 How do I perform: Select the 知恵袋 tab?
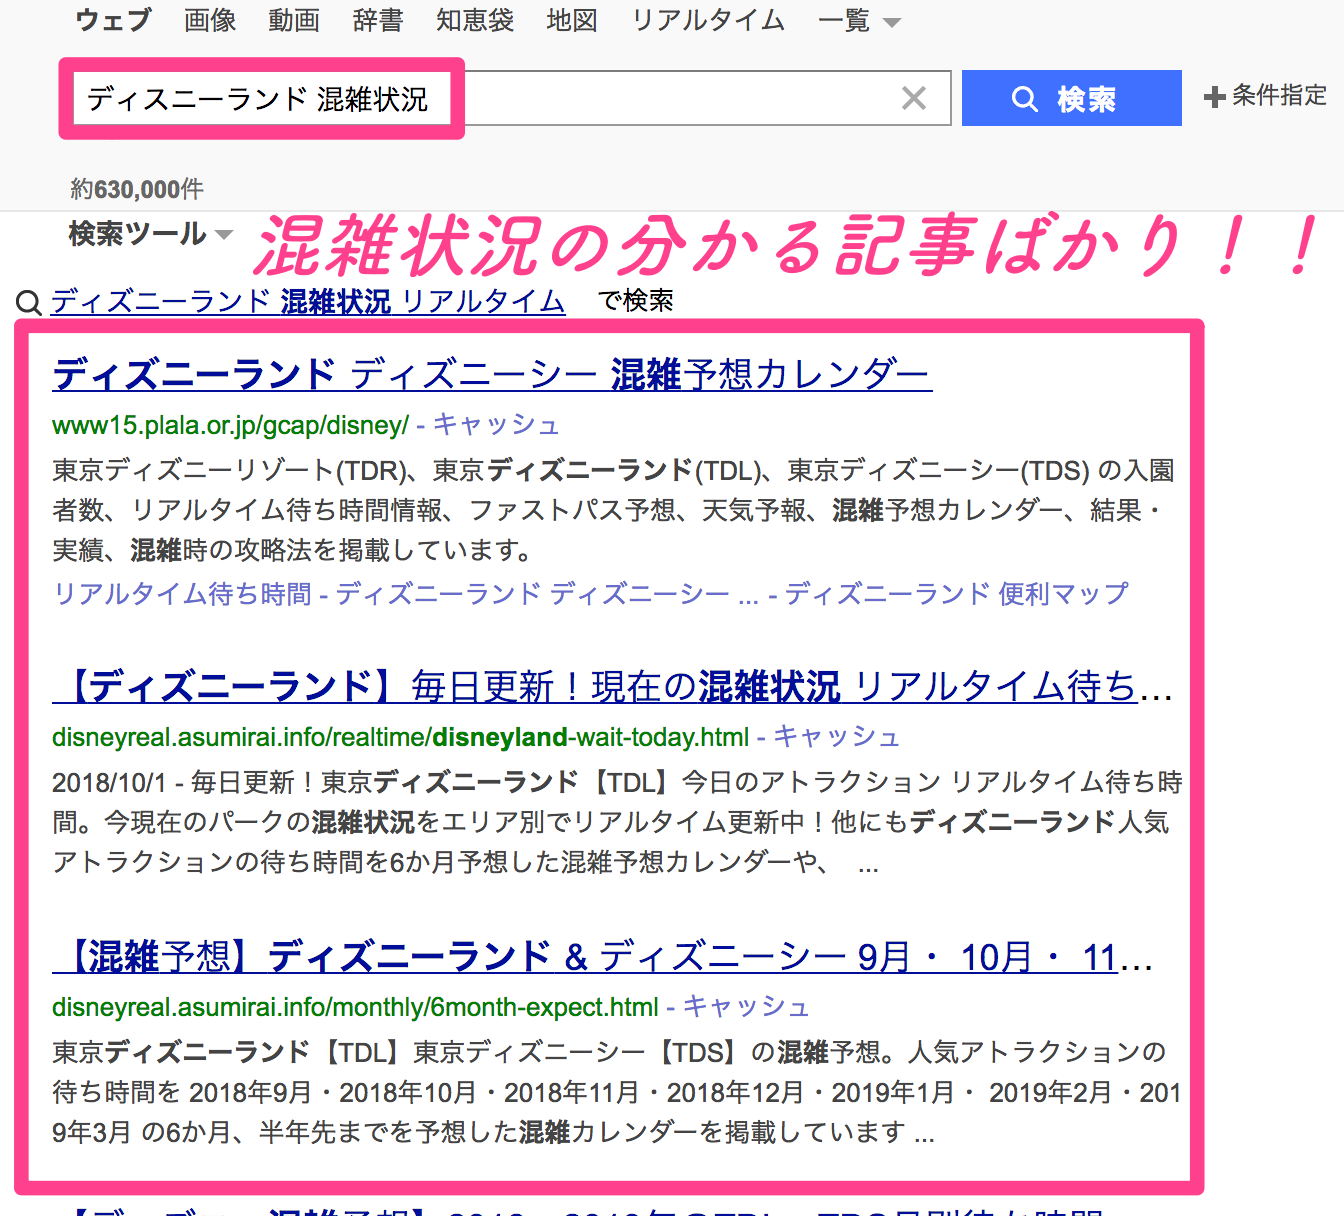(x=475, y=20)
